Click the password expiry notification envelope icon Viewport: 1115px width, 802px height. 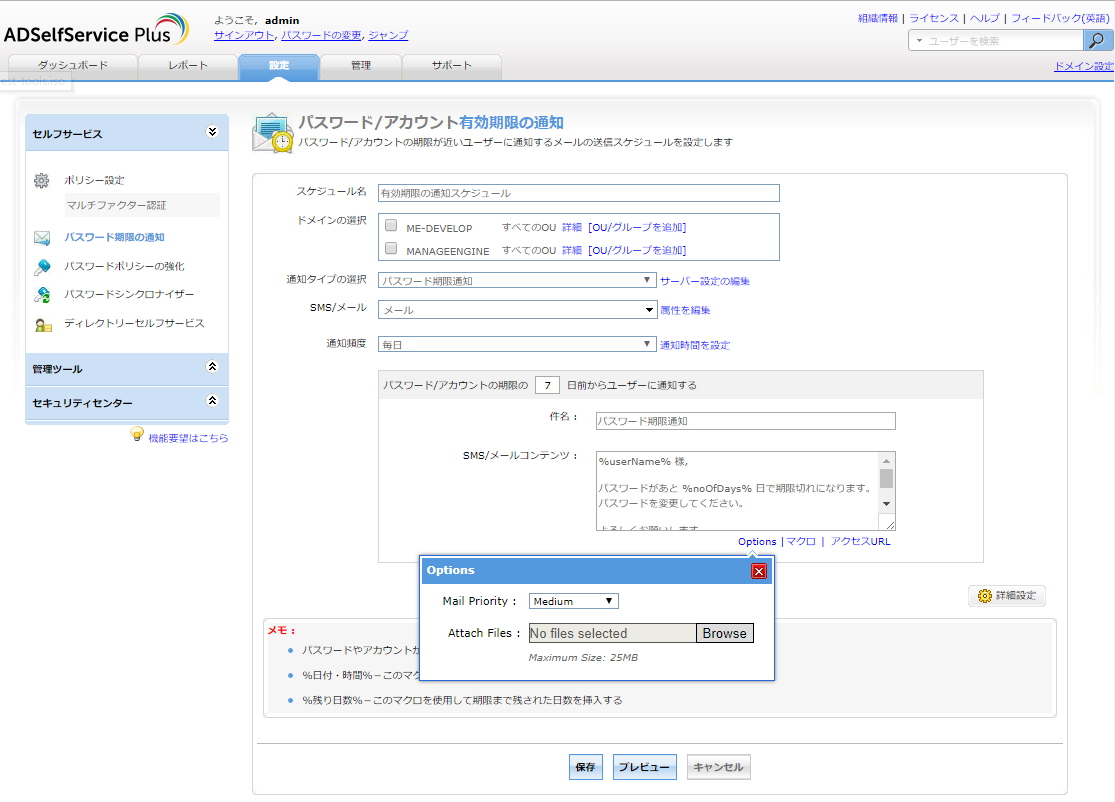point(42,238)
